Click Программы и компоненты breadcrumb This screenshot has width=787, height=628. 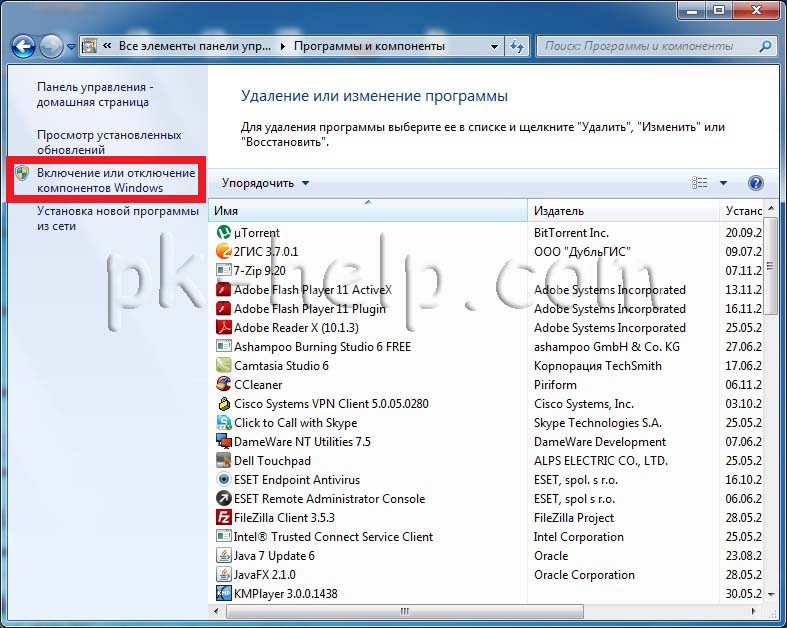(x=369, y=46)
